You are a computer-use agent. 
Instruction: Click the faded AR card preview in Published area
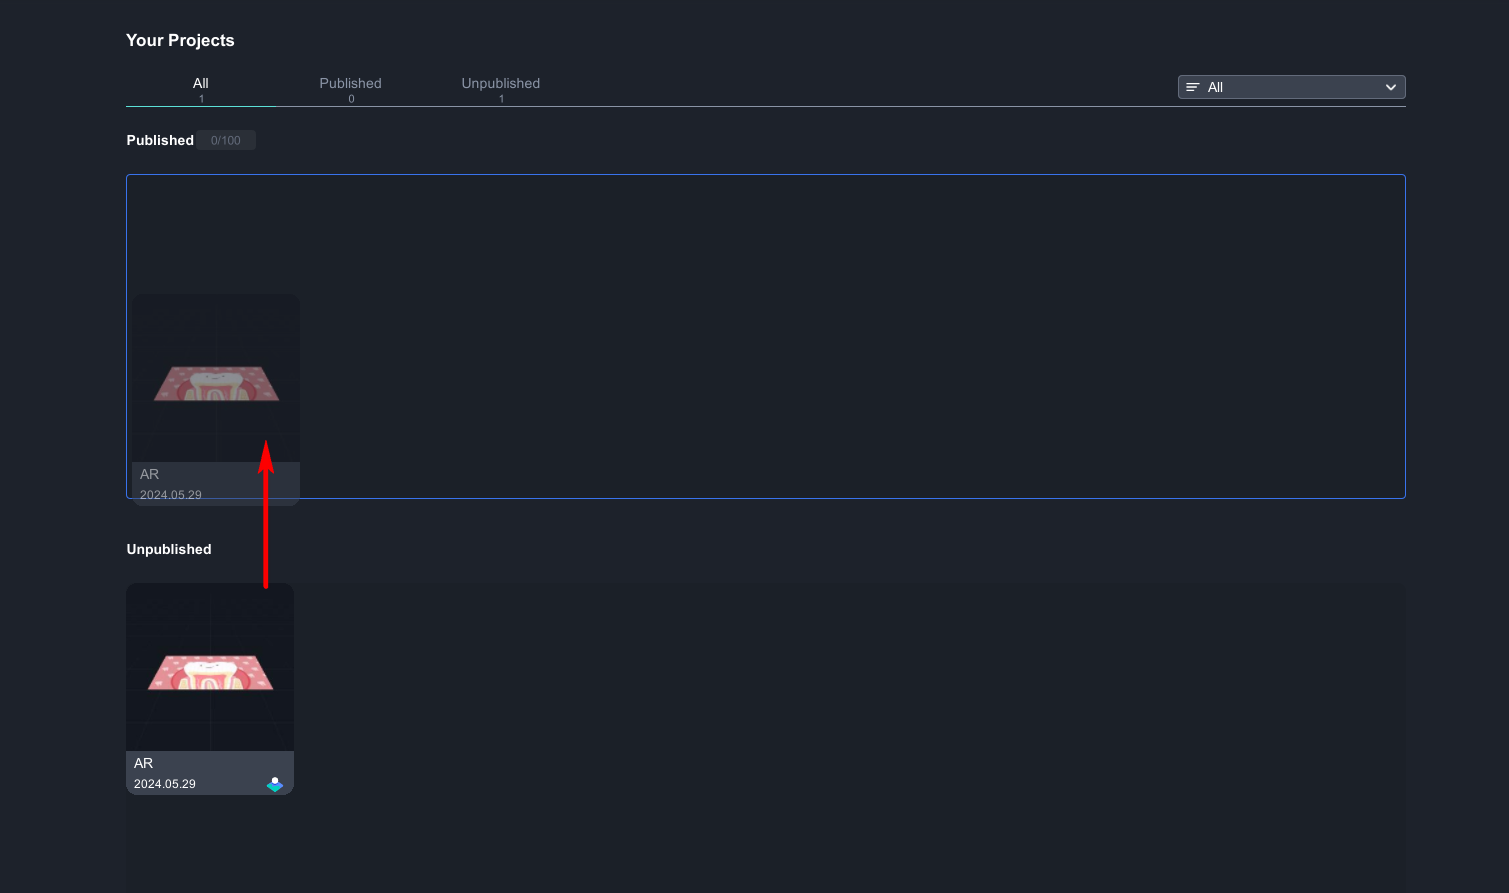click(x=216, y=380)
